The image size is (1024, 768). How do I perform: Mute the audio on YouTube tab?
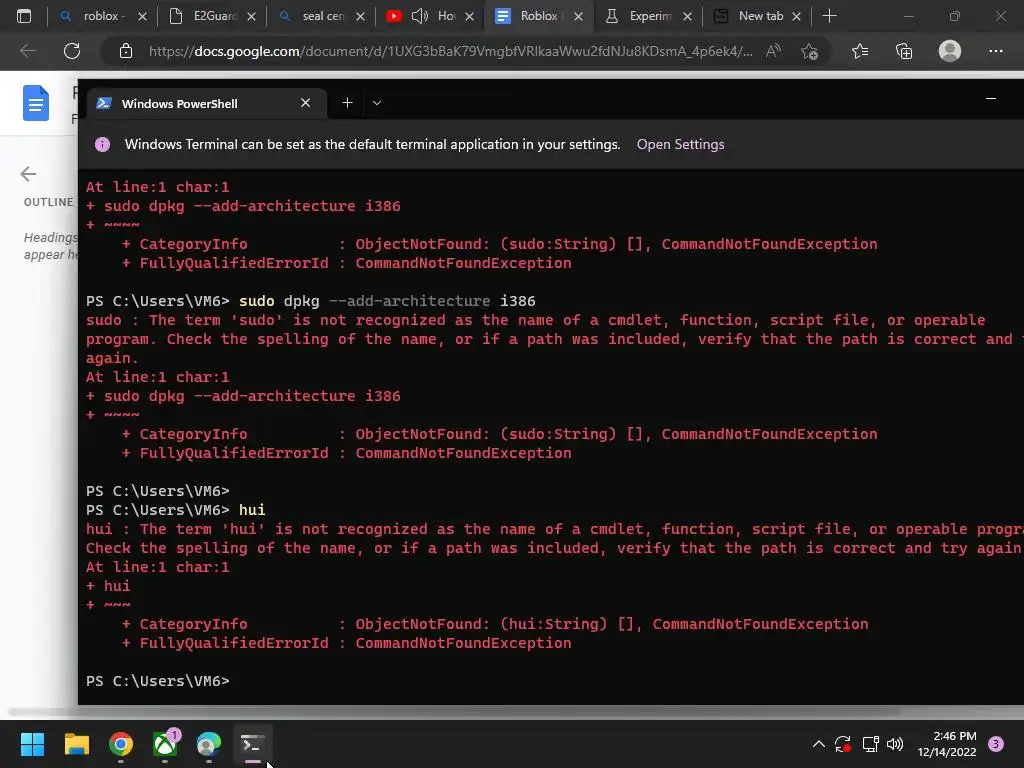click(x=420, y=16)
